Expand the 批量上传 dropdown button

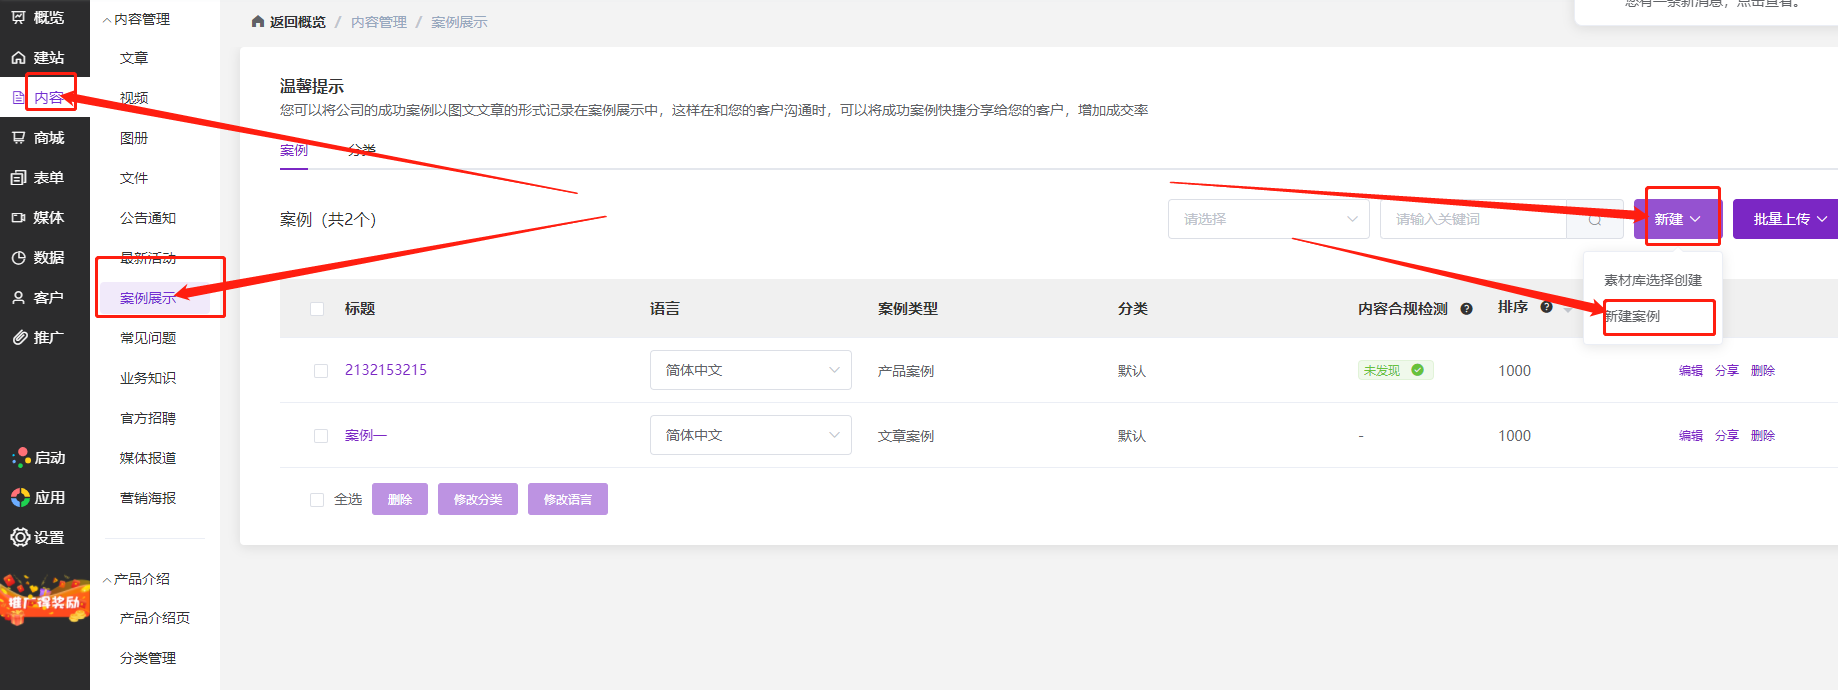(1785, 219)
